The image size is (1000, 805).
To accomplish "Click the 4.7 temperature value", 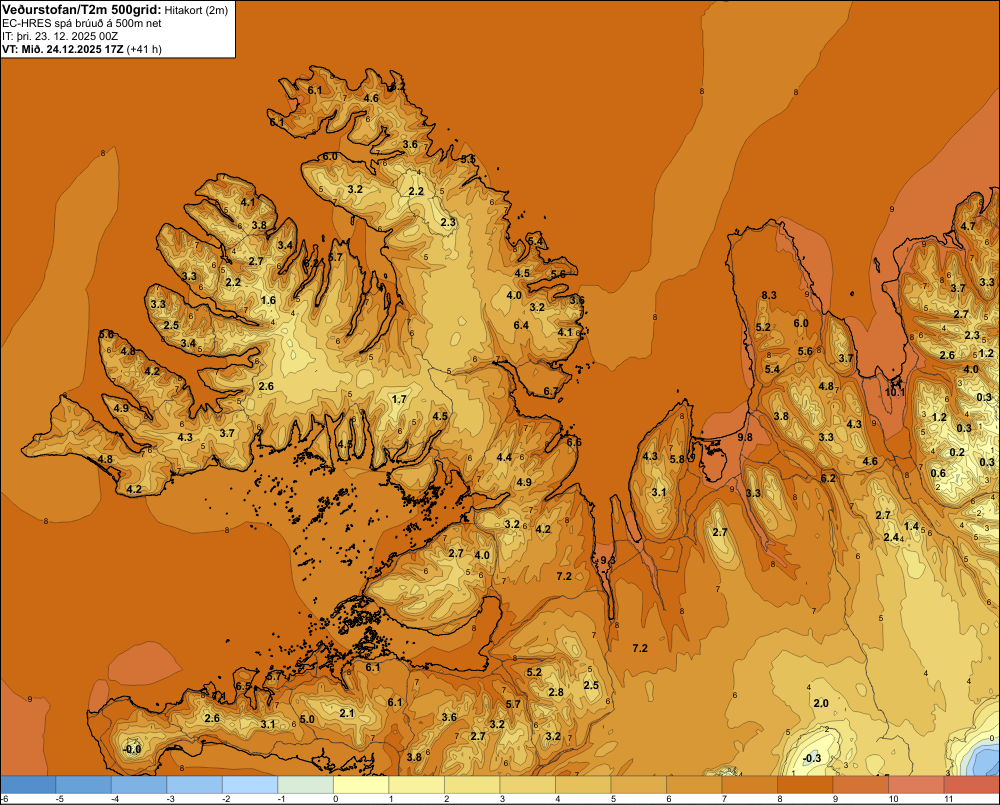I will click(967, 226).
